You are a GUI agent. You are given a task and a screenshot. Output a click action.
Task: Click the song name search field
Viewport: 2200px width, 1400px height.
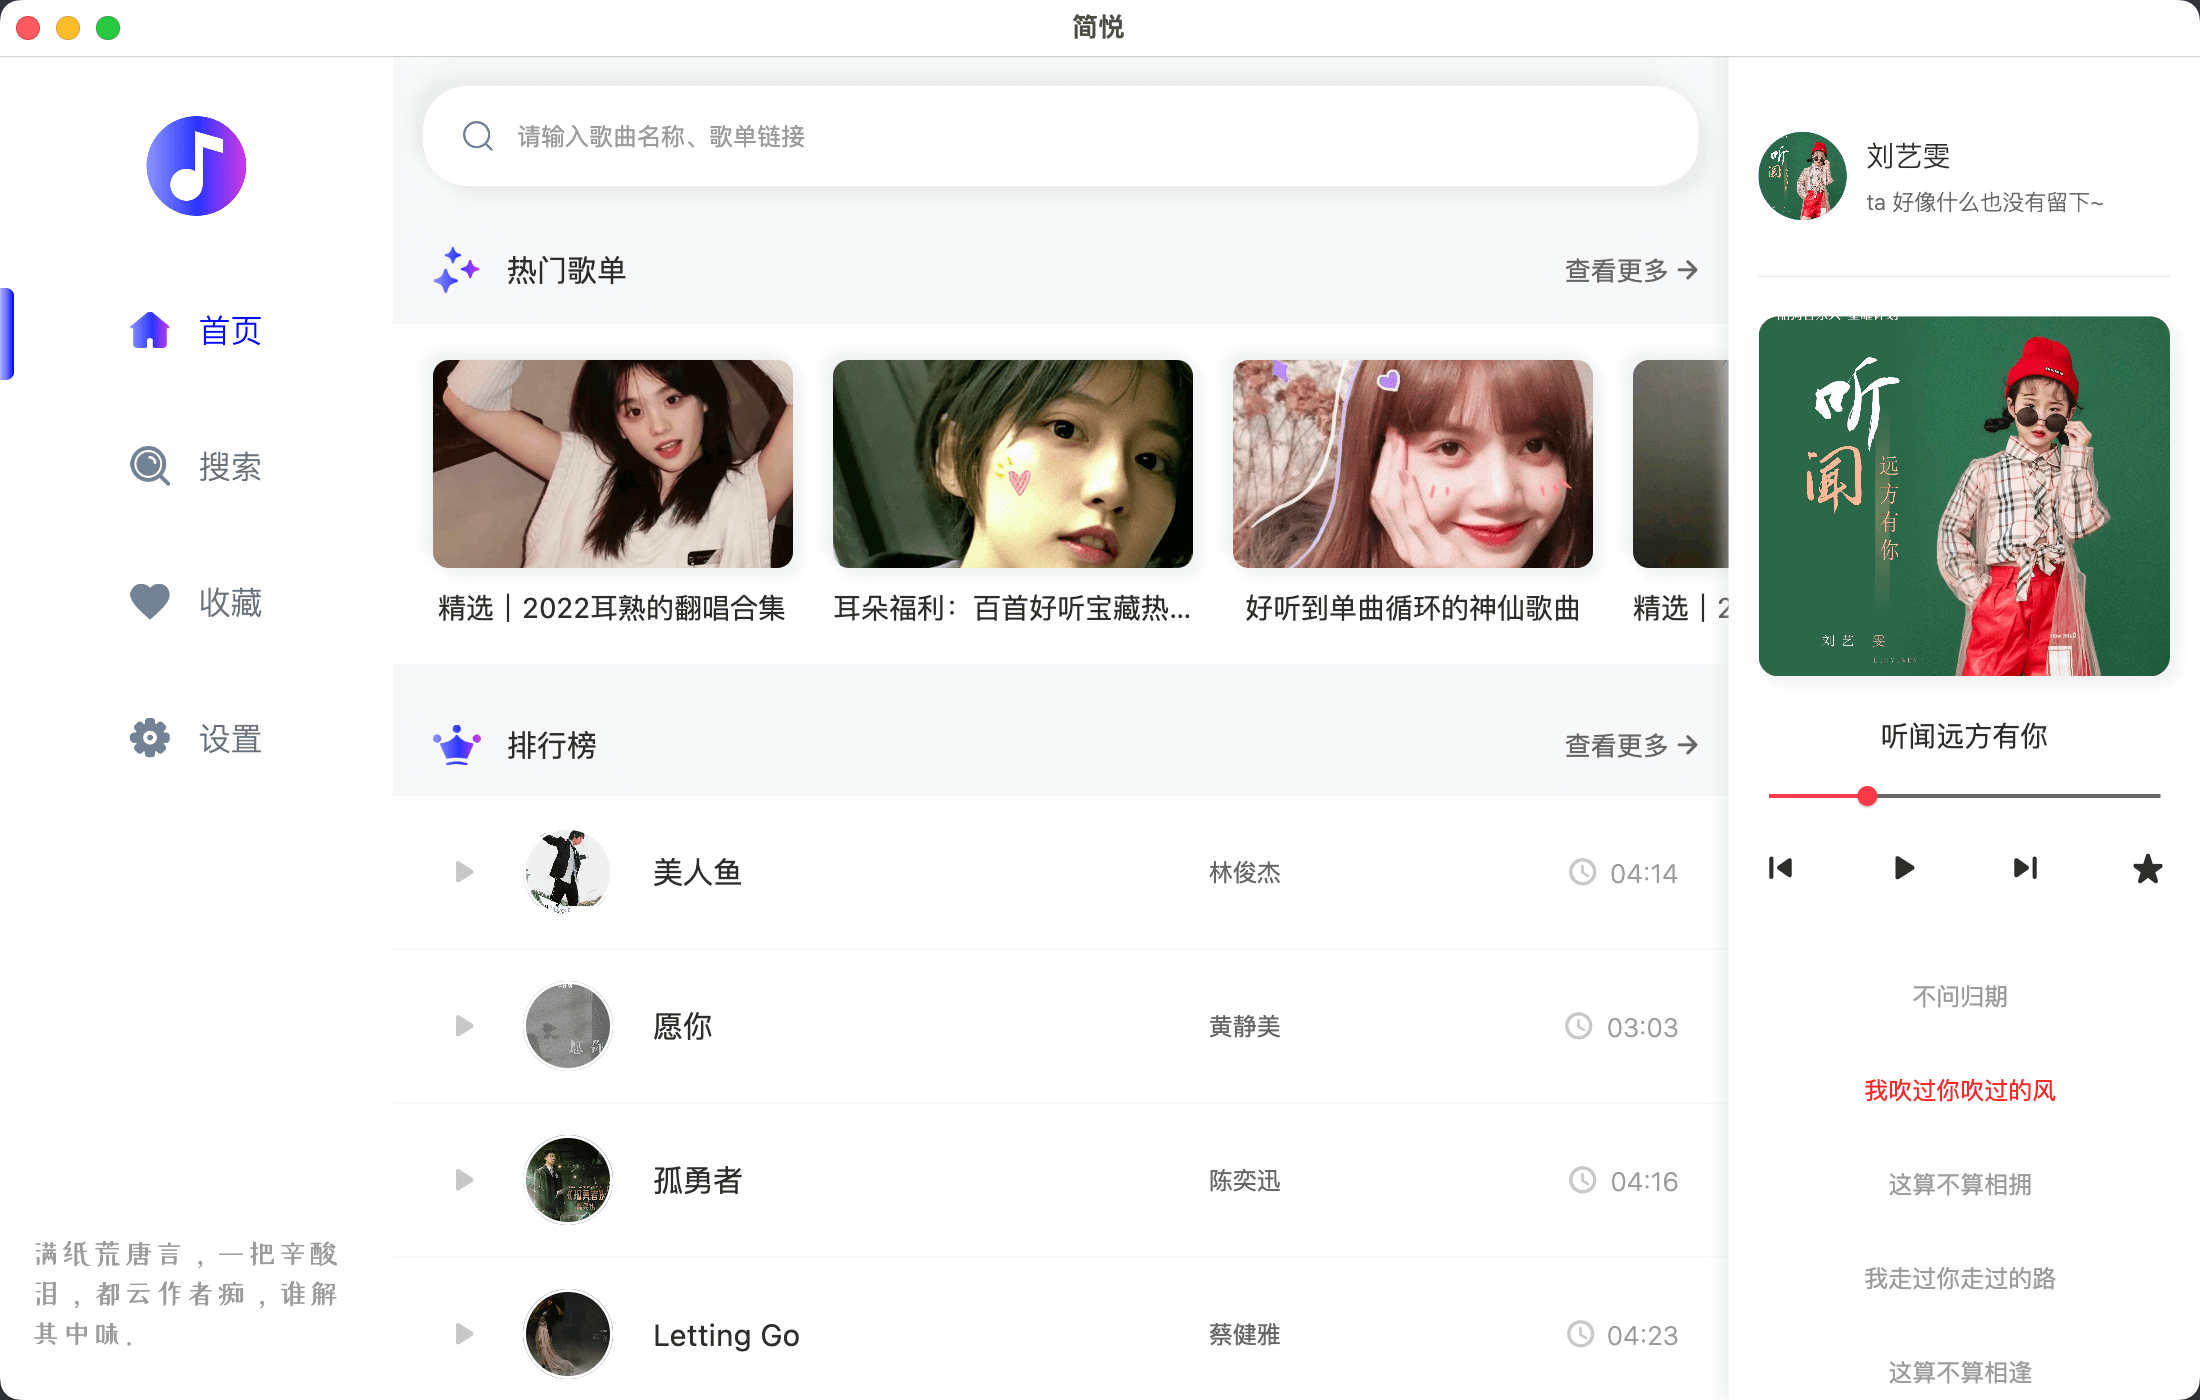click(1060, 136)
